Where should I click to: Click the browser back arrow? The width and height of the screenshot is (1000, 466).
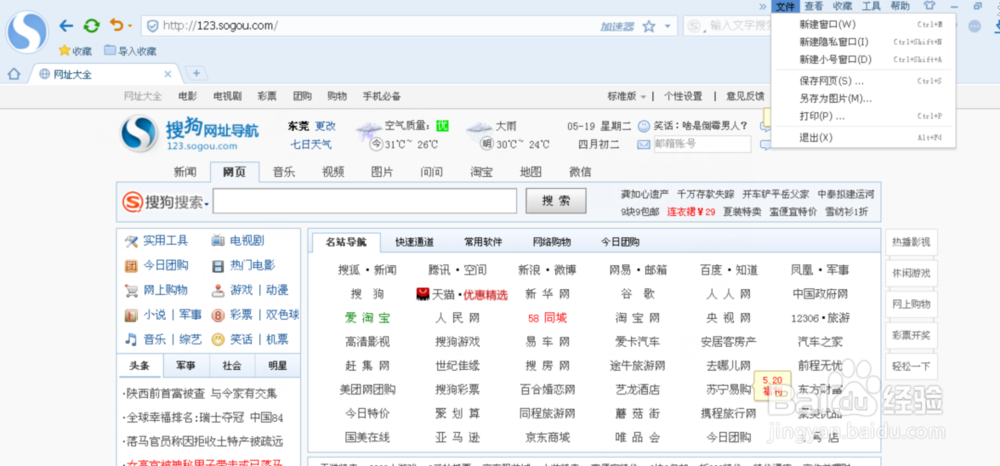pos(66,25)
